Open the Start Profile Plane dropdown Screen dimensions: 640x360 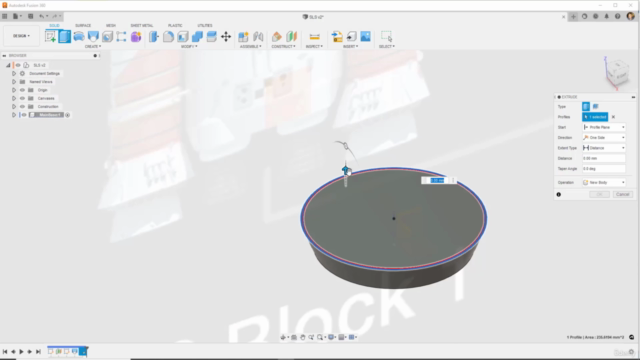pyautogui.click(x=604, y=127)
